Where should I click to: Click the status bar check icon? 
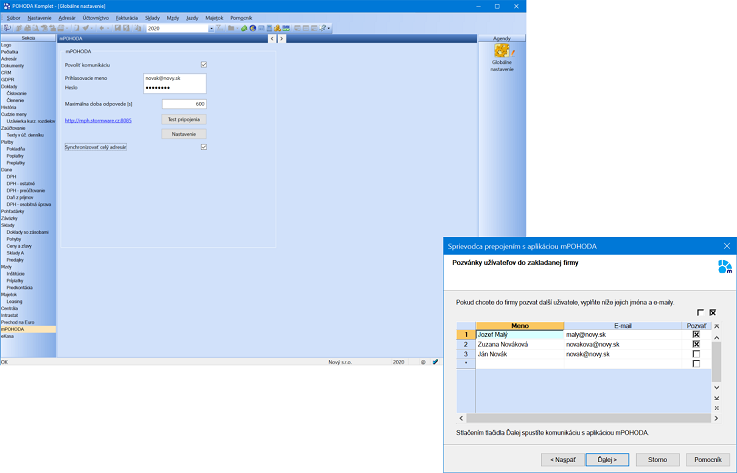(x=435, y=362)
